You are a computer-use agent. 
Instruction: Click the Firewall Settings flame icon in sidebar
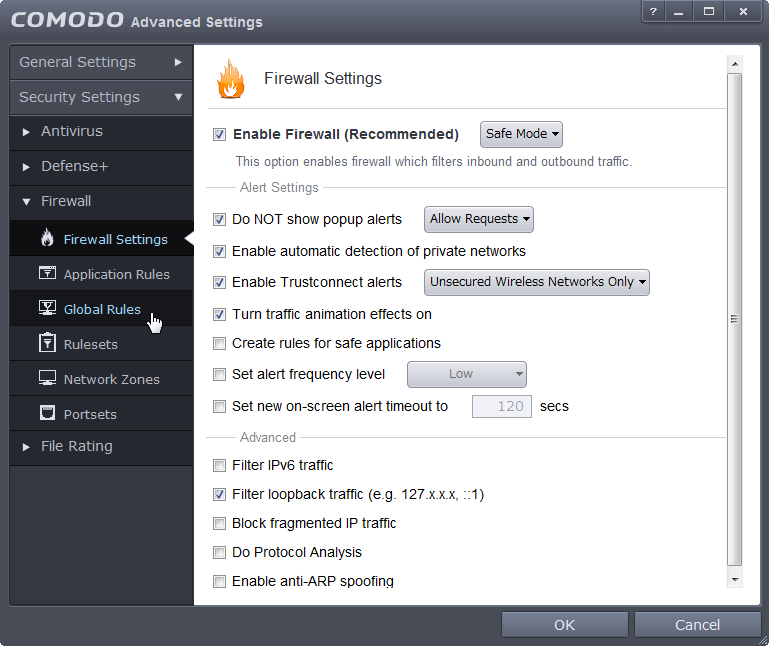[47, 238]
